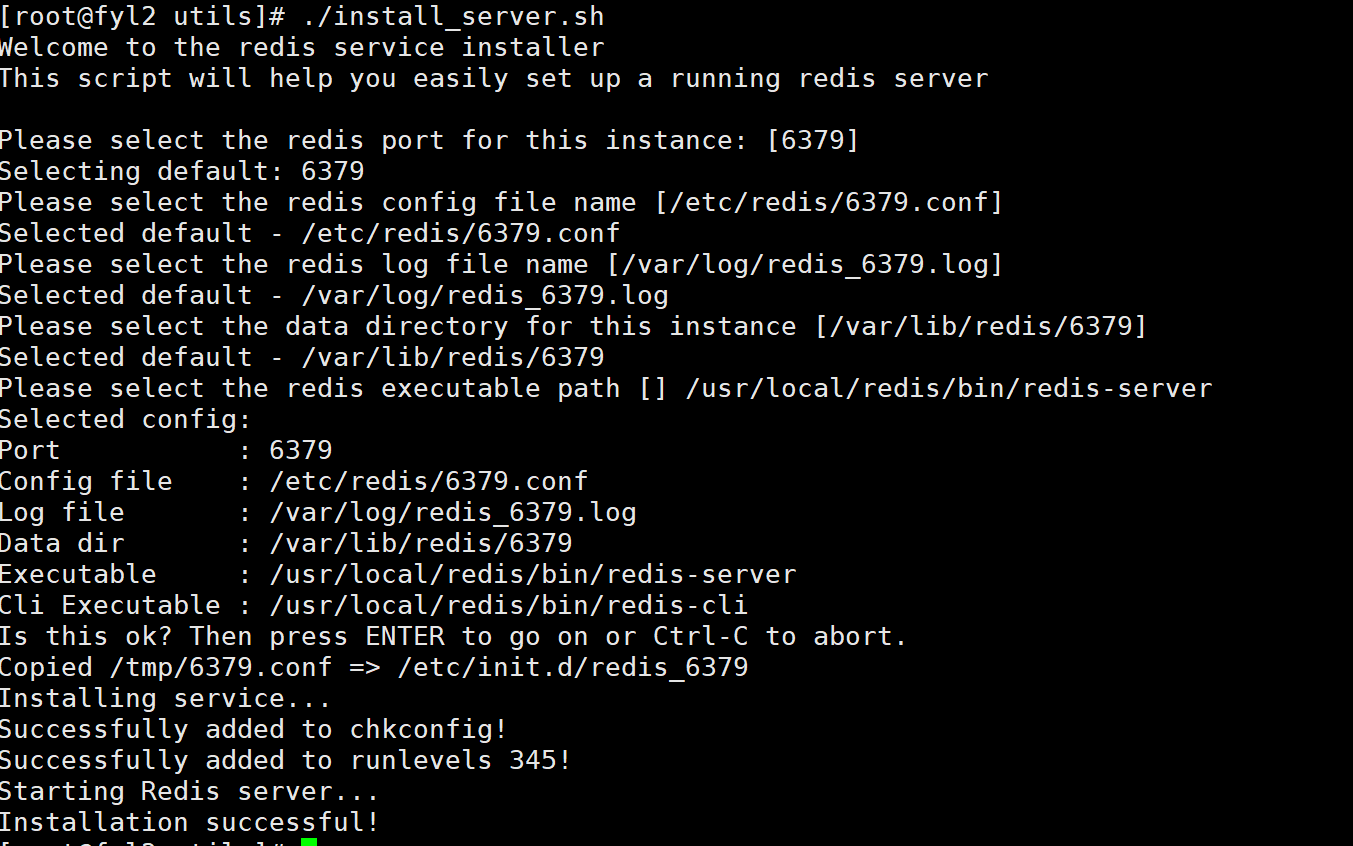Click 'Selected default - /etc/redis/6379.conf' line
The image size is (1353, 846).
click(x=310, y=233)
